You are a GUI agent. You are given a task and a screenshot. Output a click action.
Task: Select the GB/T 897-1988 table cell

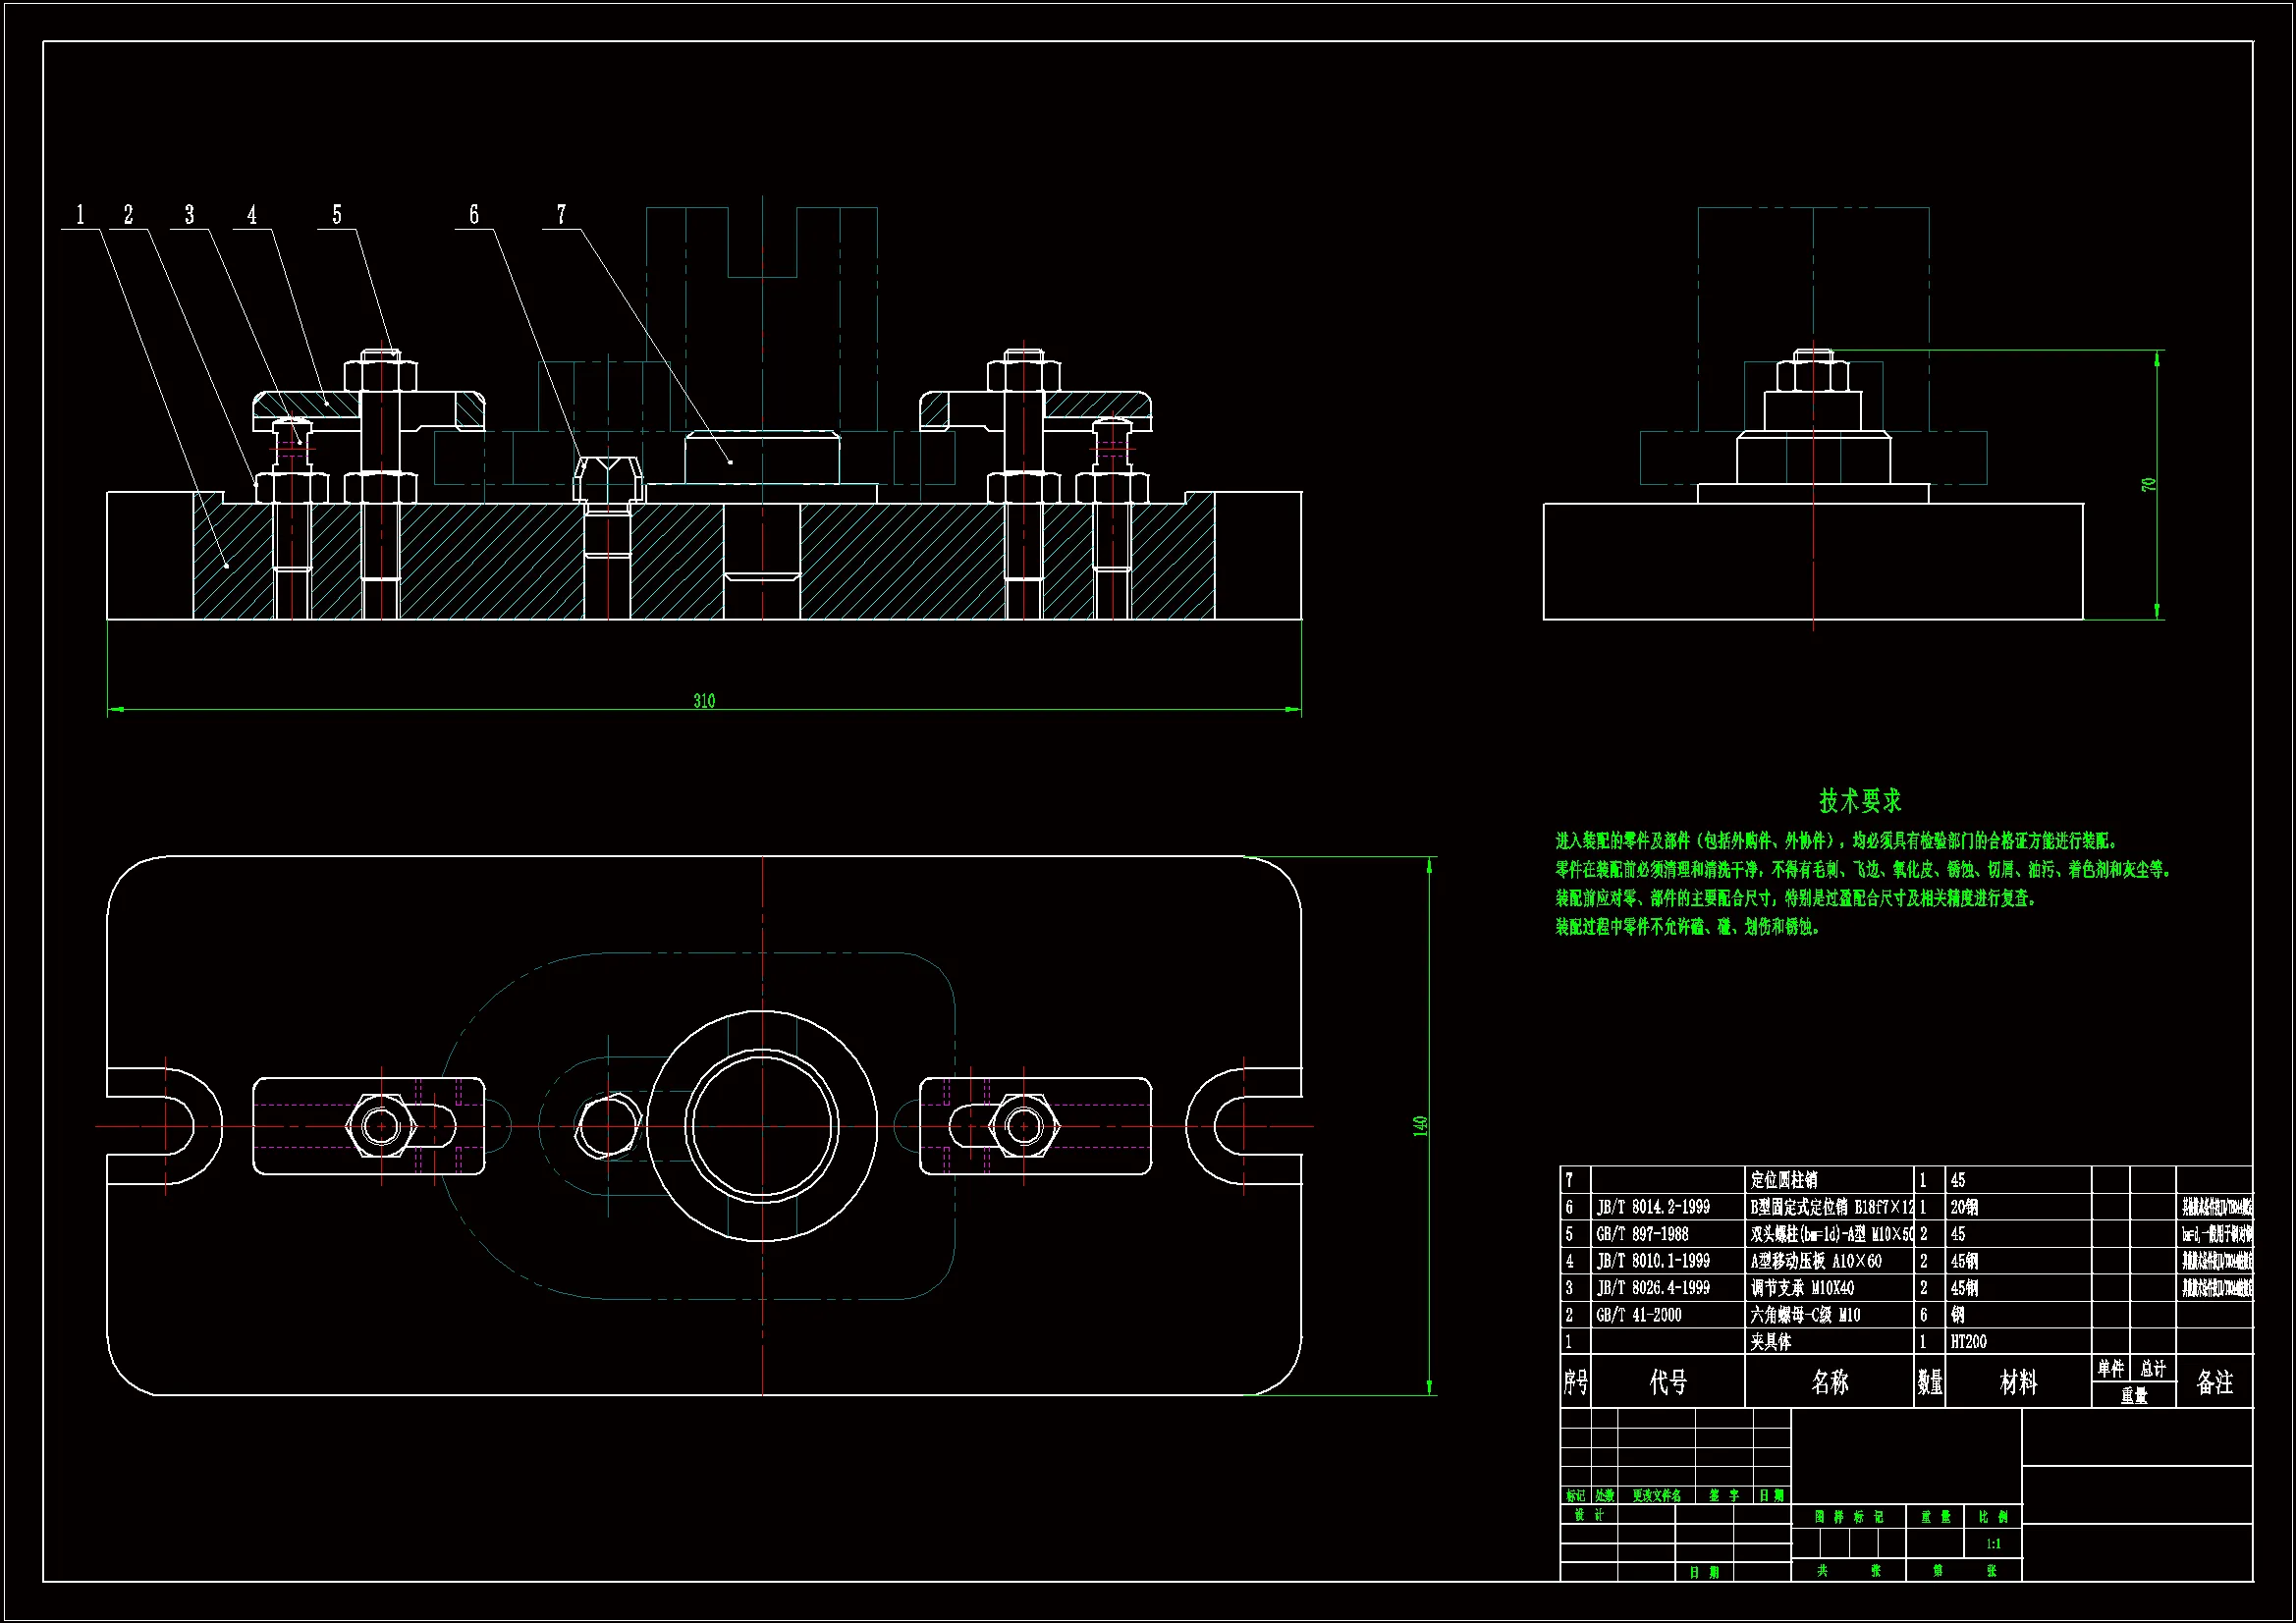tap(1642, 1234)
